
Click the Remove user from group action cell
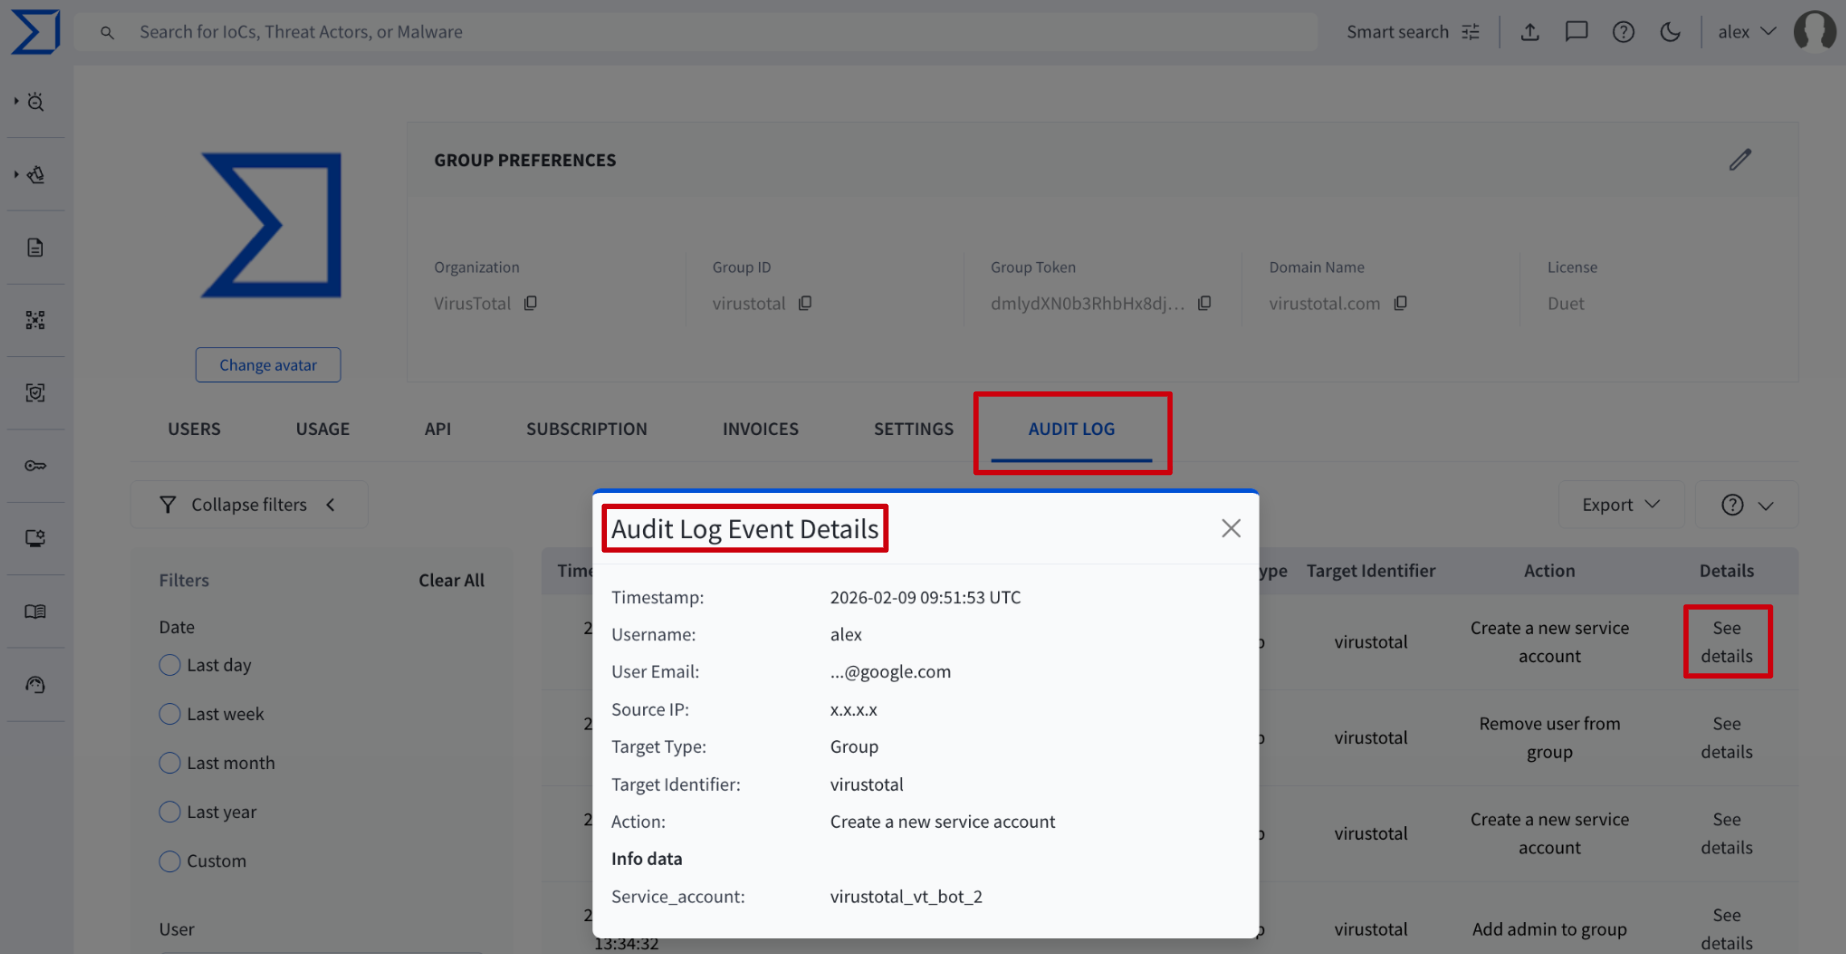click(1550, 738)
